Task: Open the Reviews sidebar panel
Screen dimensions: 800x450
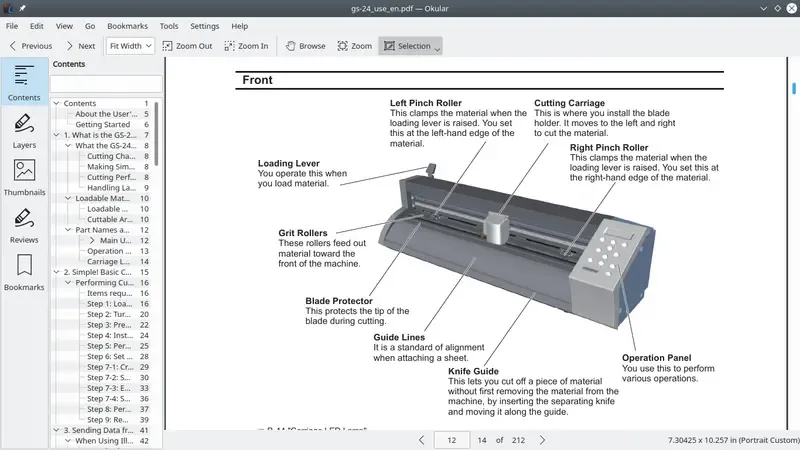Action: [24, 225]
